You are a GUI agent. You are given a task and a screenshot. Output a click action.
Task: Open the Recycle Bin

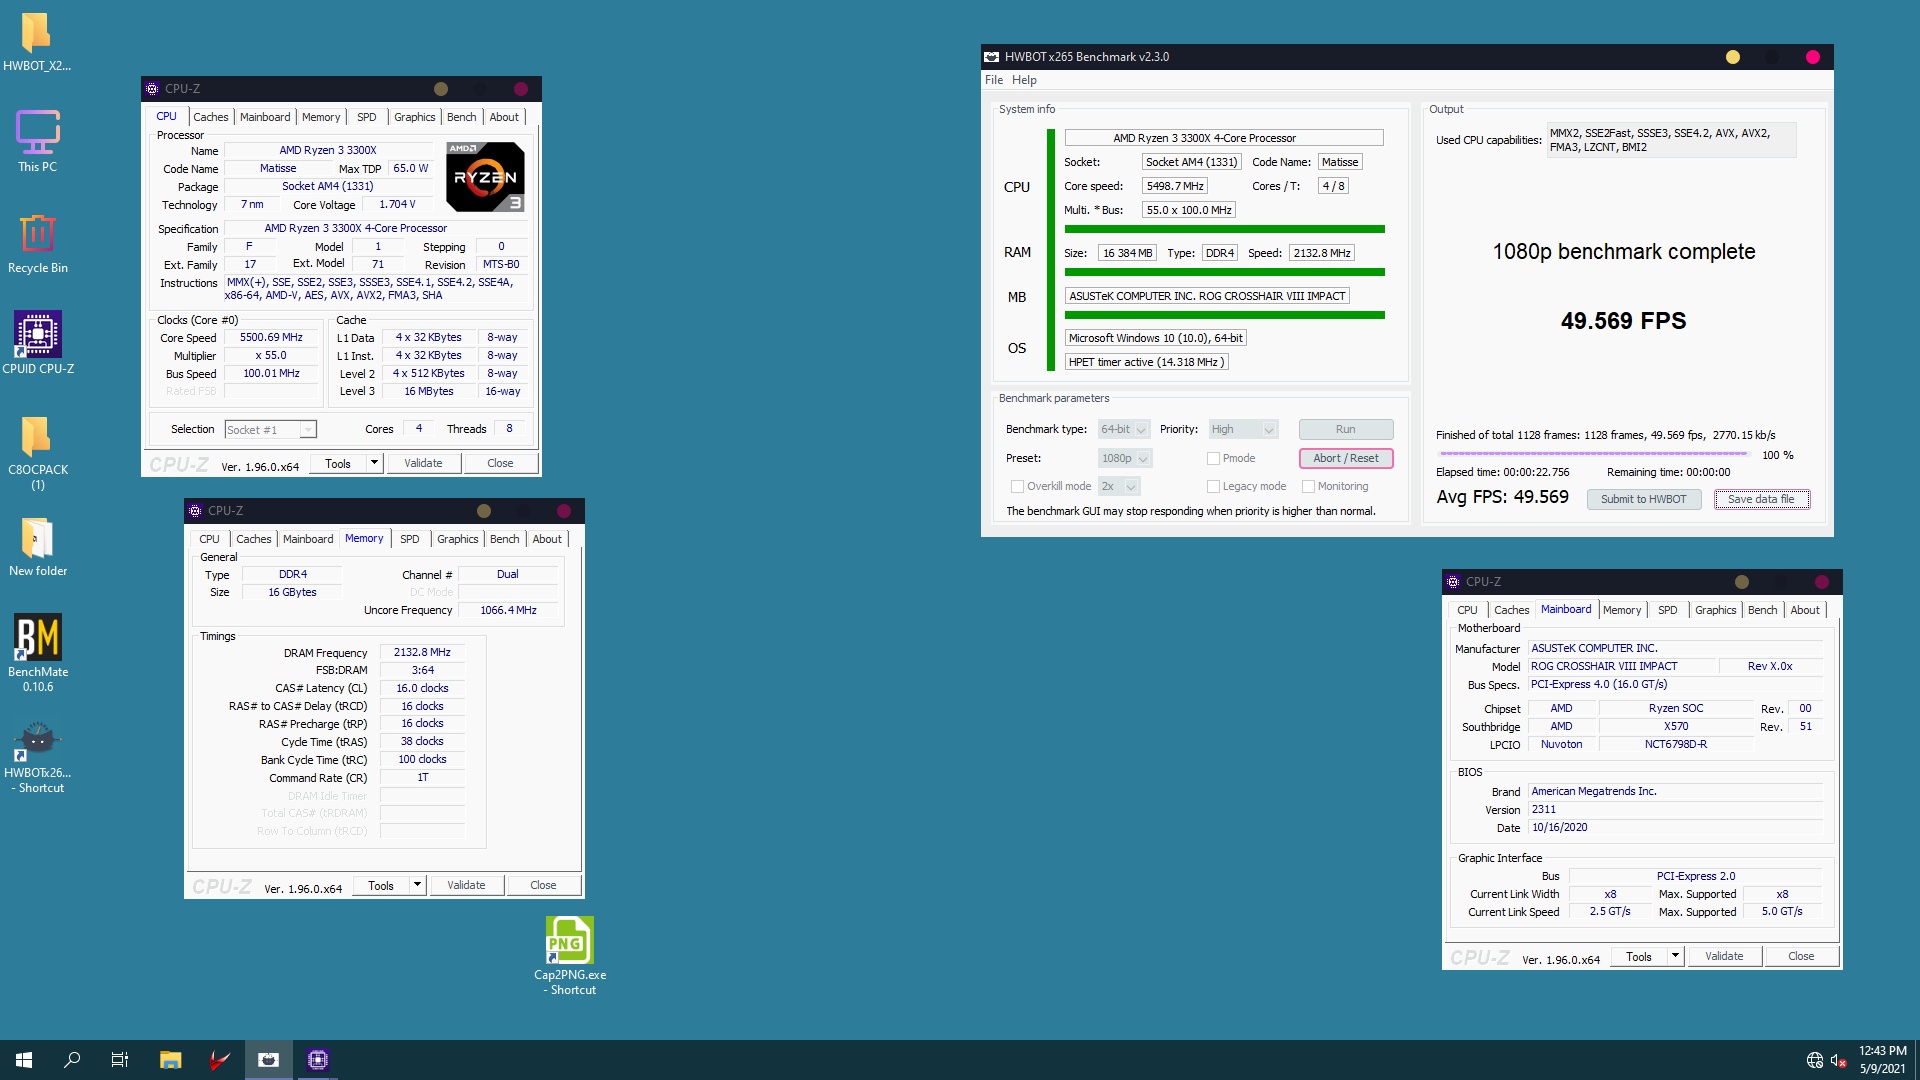(x=37, y=243)
